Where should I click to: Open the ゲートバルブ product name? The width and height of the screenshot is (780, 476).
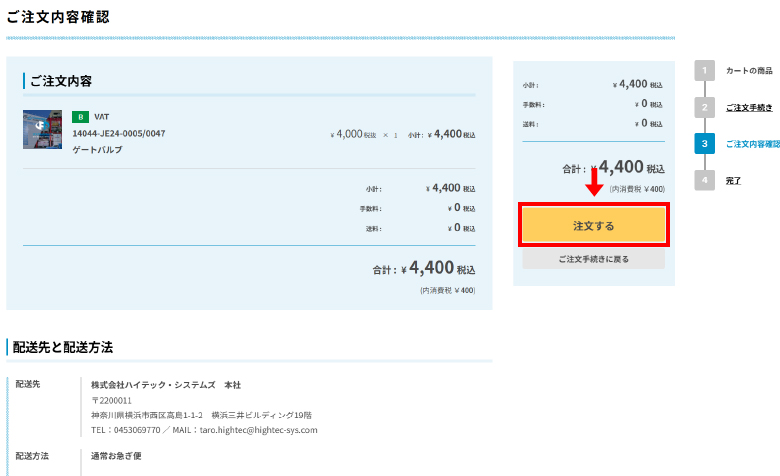98,149
